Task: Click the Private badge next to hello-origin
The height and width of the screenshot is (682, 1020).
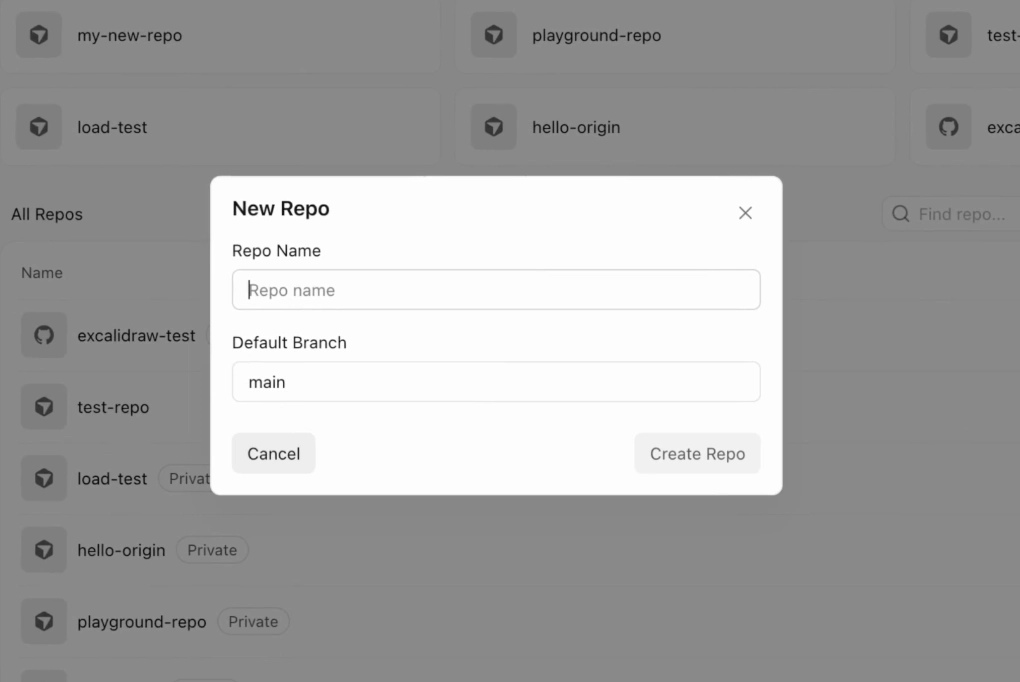Action: point(212,550)
